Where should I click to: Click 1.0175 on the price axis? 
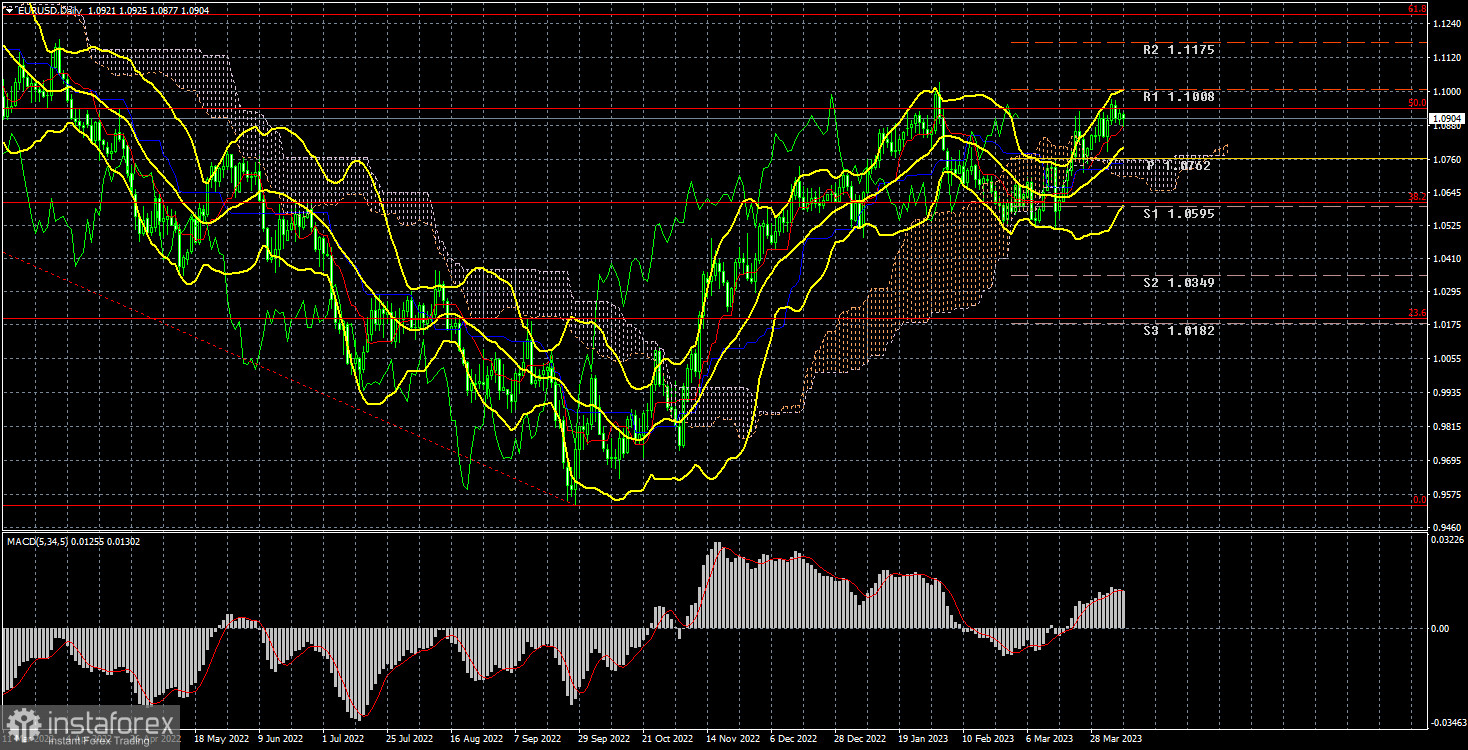[1446, 326]
